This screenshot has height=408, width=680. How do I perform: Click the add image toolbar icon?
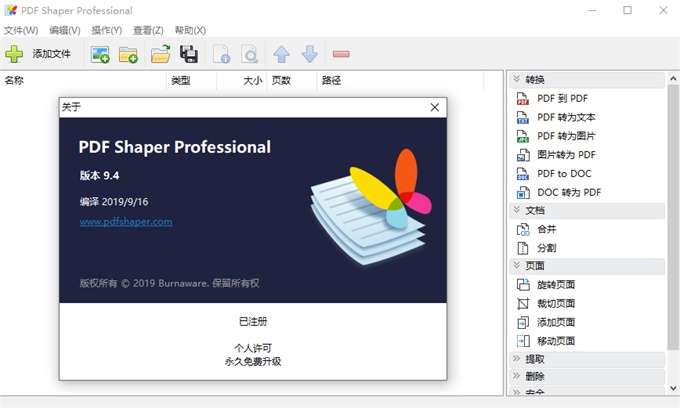[100, 54]
